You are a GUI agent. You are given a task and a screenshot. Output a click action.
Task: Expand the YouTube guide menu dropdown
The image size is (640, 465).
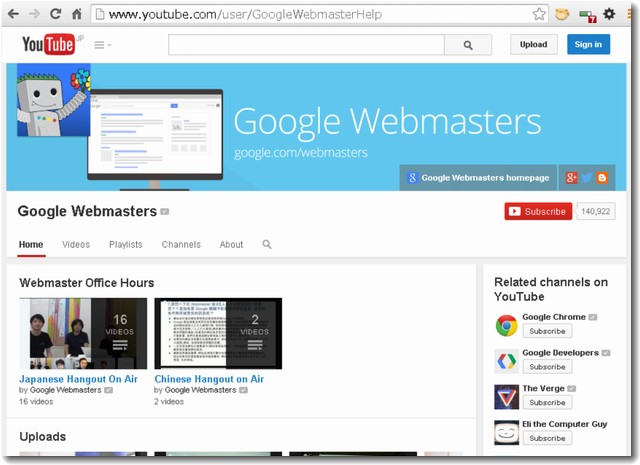(x=102, y=44)
